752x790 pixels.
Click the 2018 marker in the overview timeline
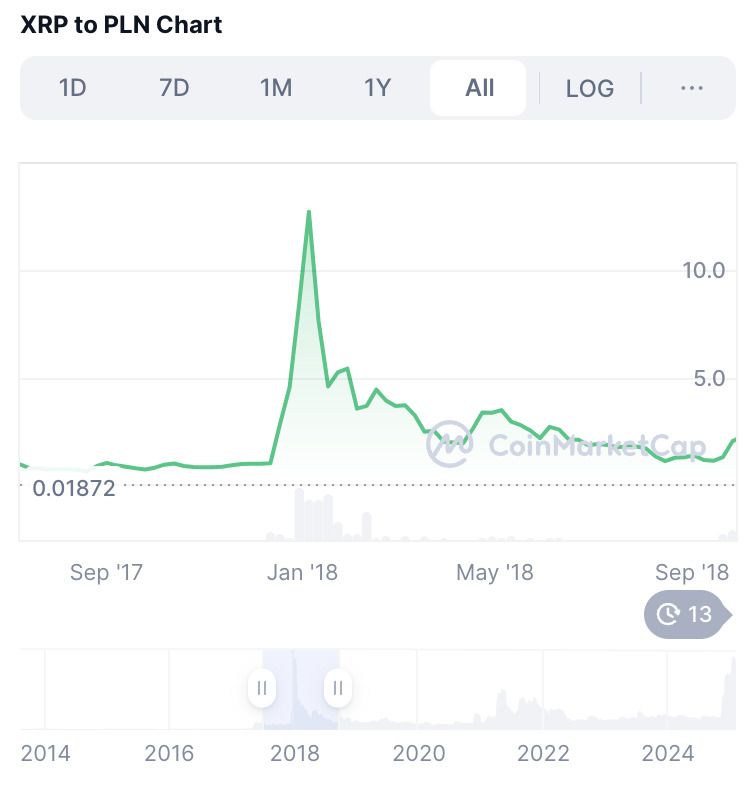[295, 754]
